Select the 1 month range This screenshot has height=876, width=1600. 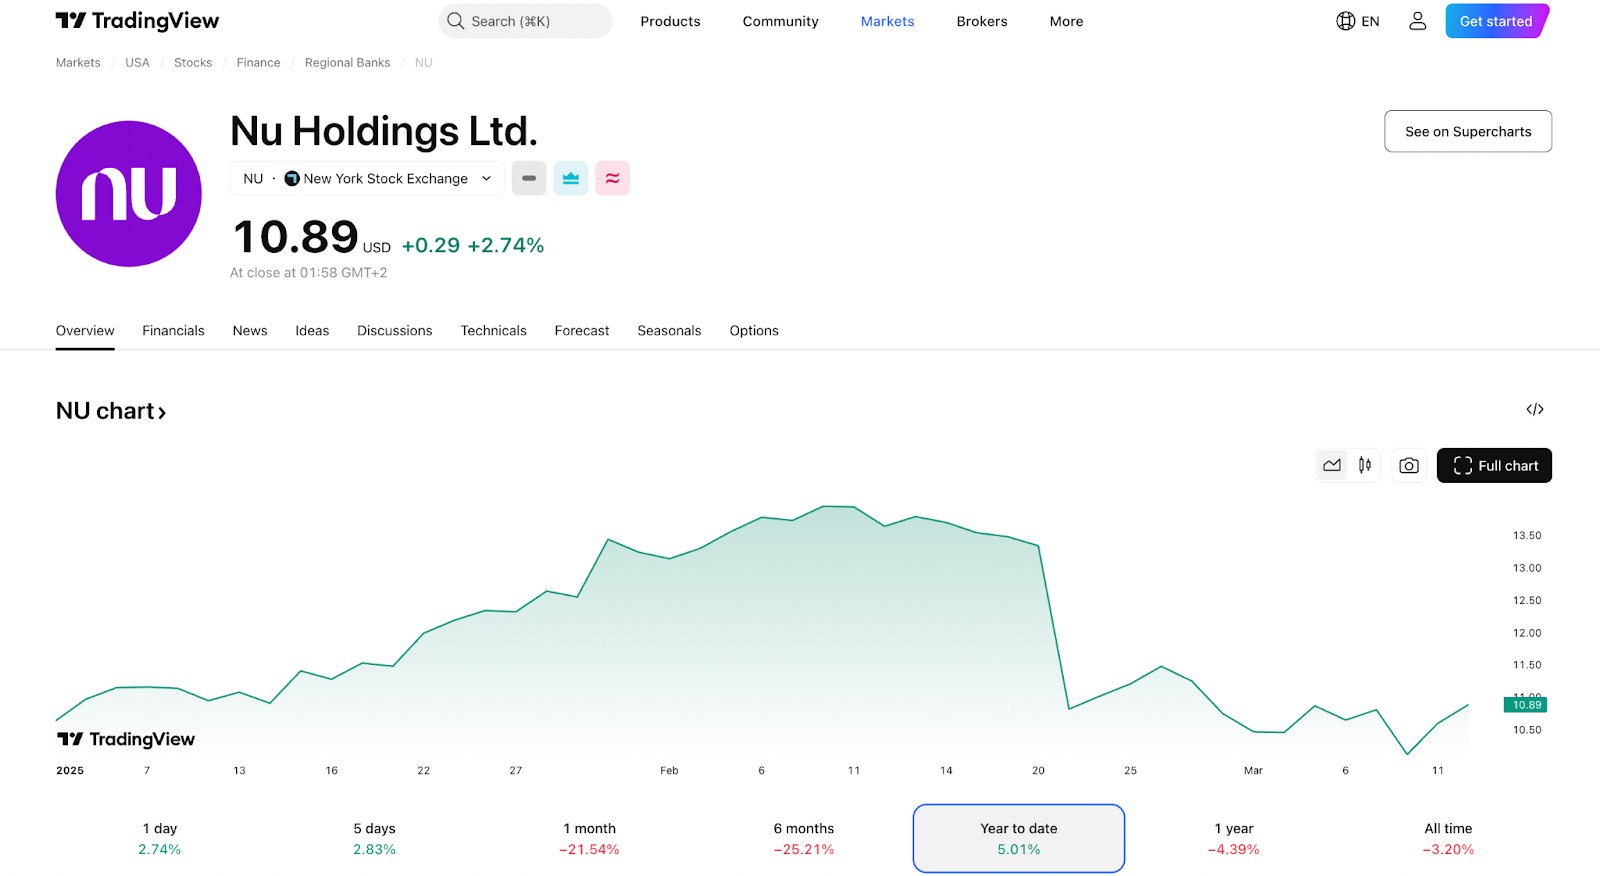click(589, 839)
